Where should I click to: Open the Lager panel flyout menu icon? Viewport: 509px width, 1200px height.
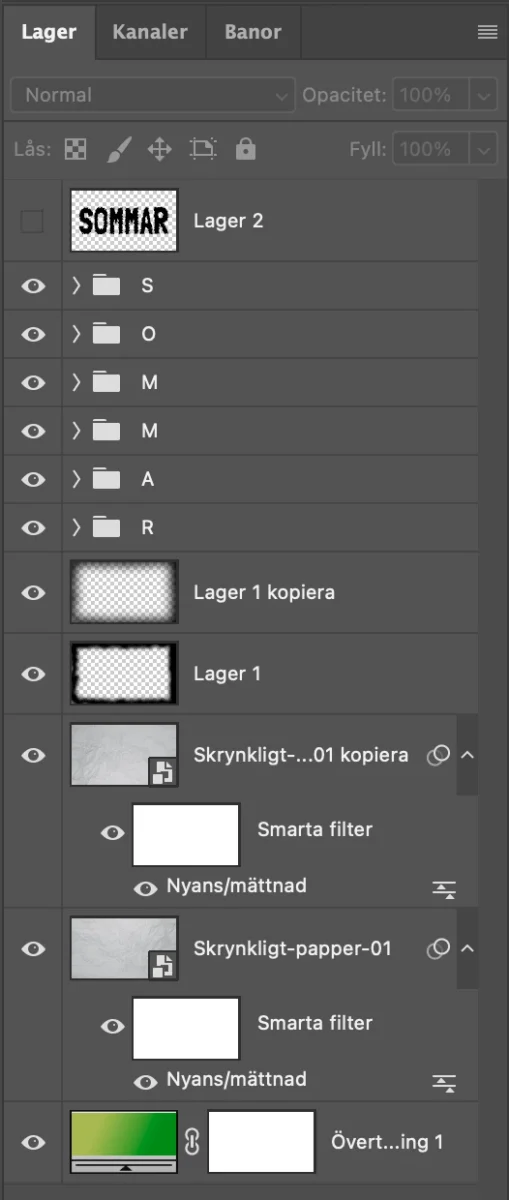tap(487, 32)
